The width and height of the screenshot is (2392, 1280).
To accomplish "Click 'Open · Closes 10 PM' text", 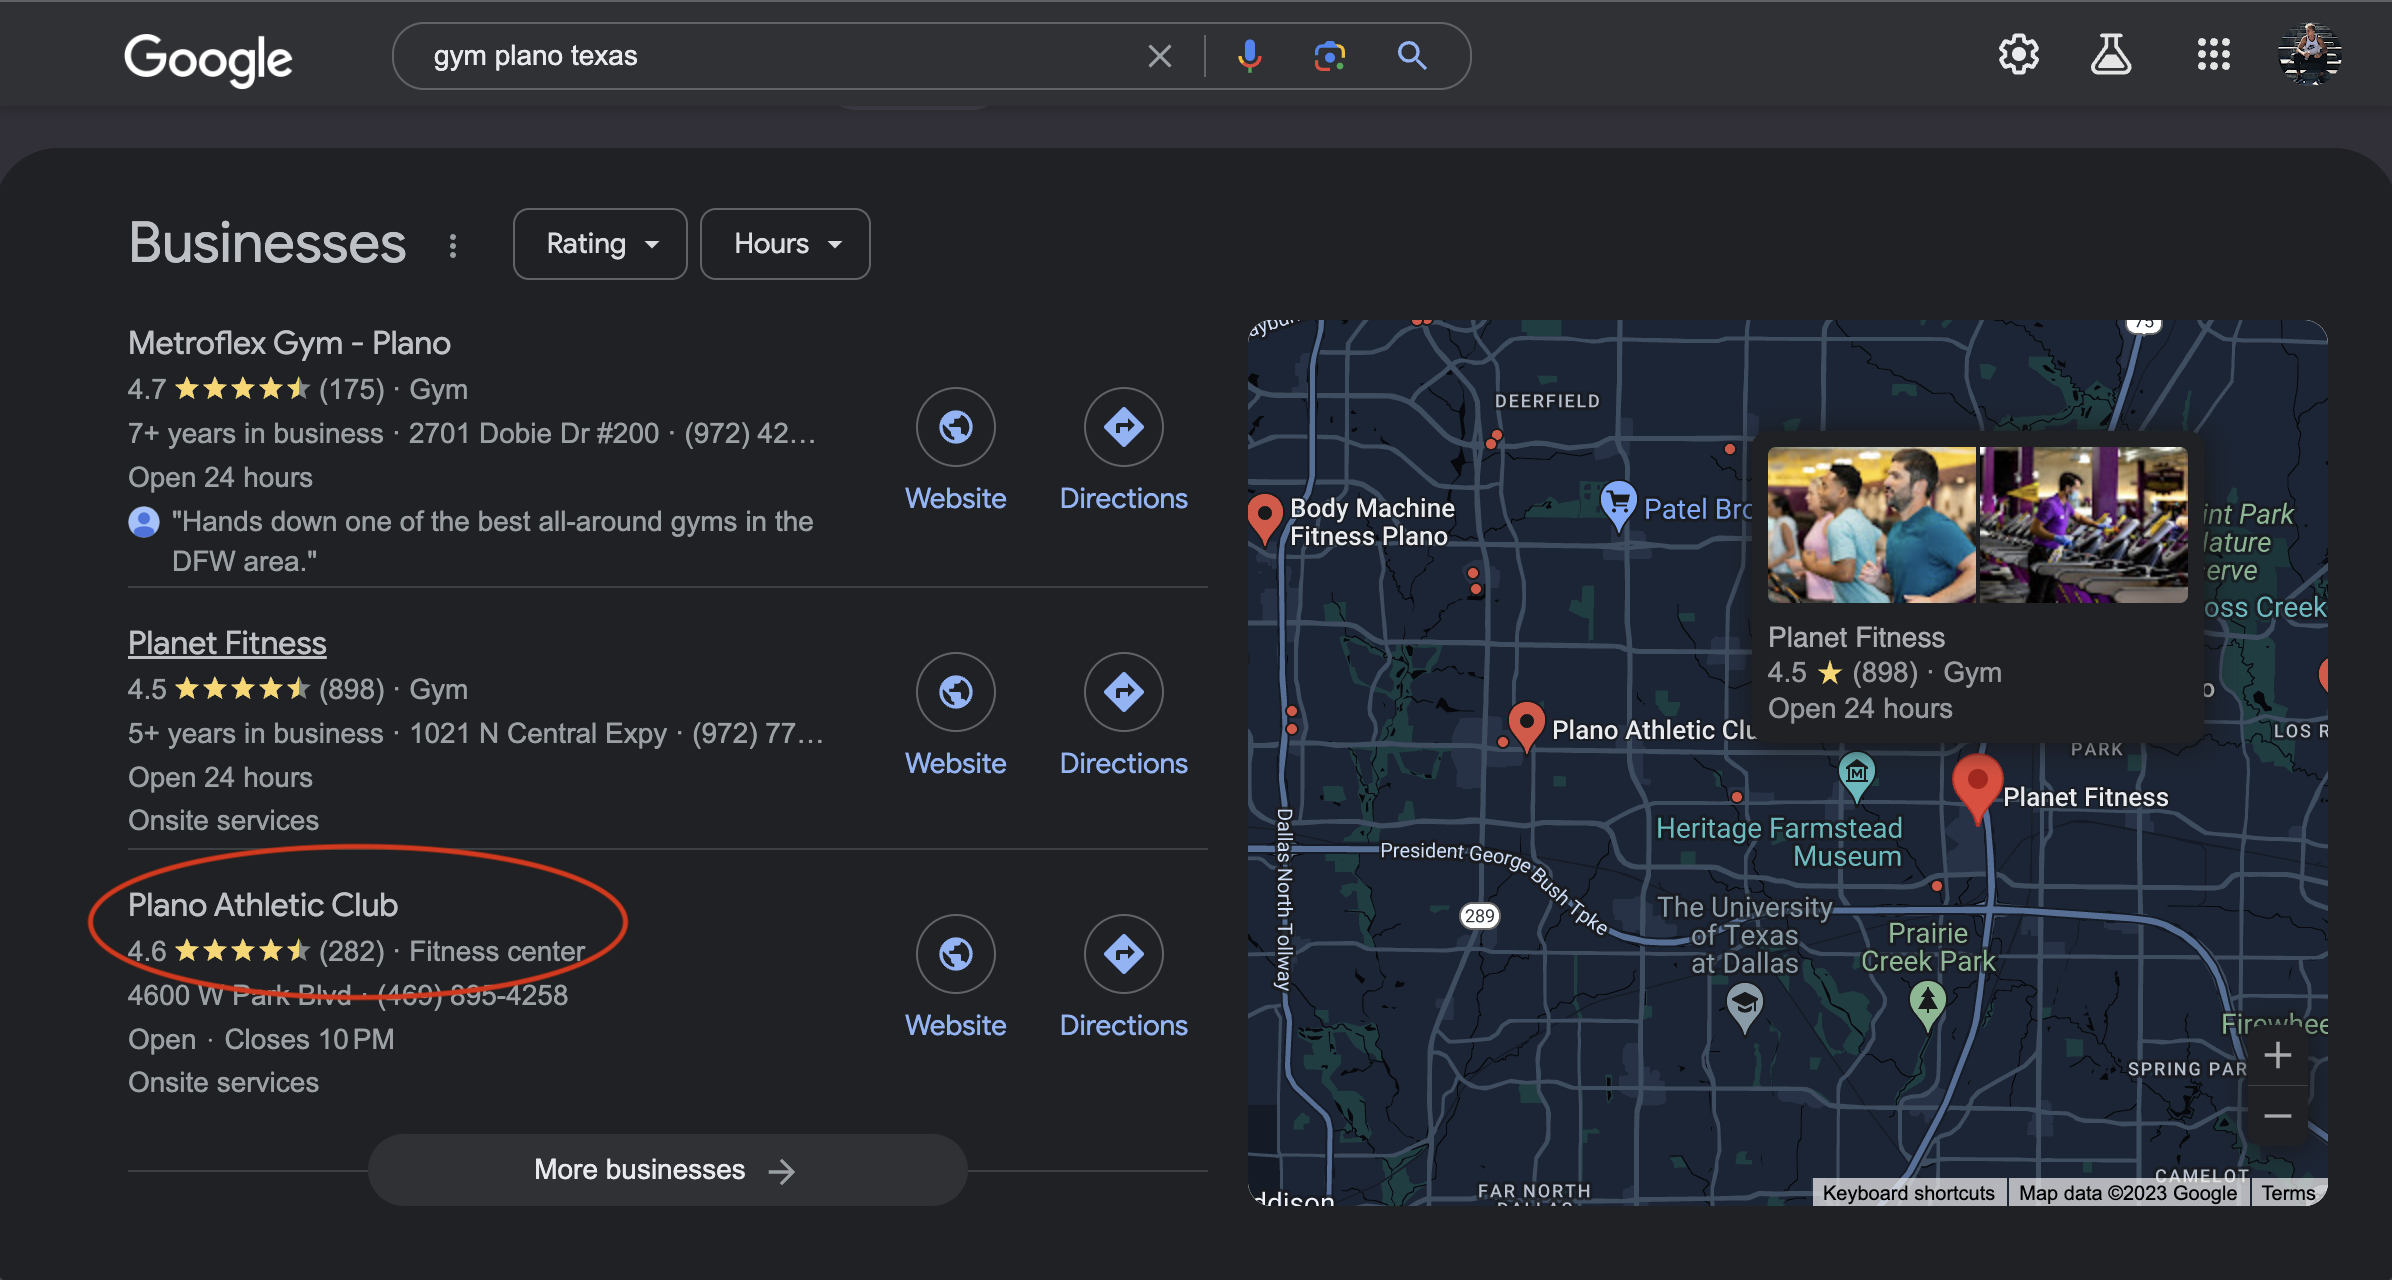I will click(x=261, y=1039).
